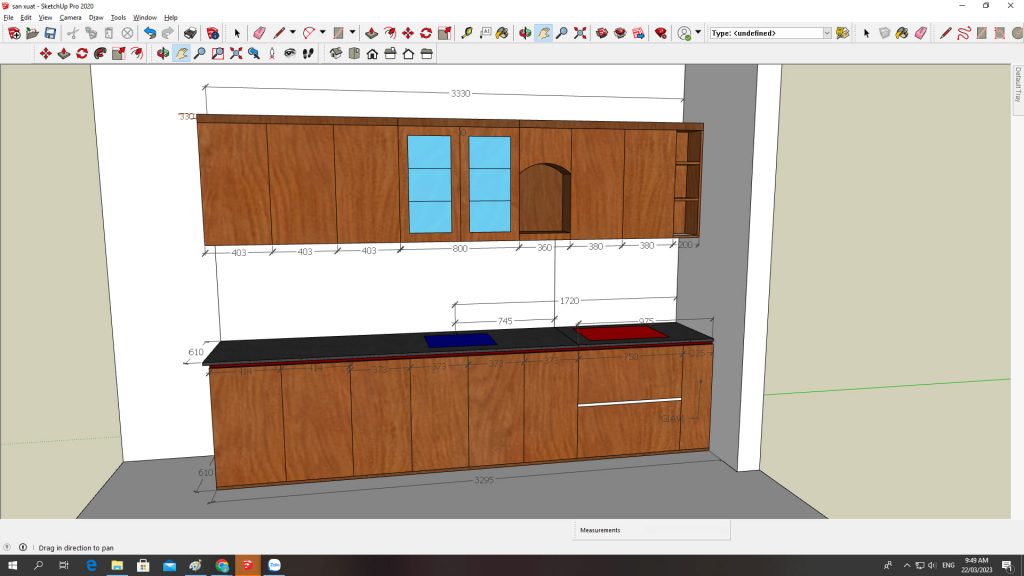Open File Explorer from the taskbar
1024x576 pixels.
coord(117,565)
